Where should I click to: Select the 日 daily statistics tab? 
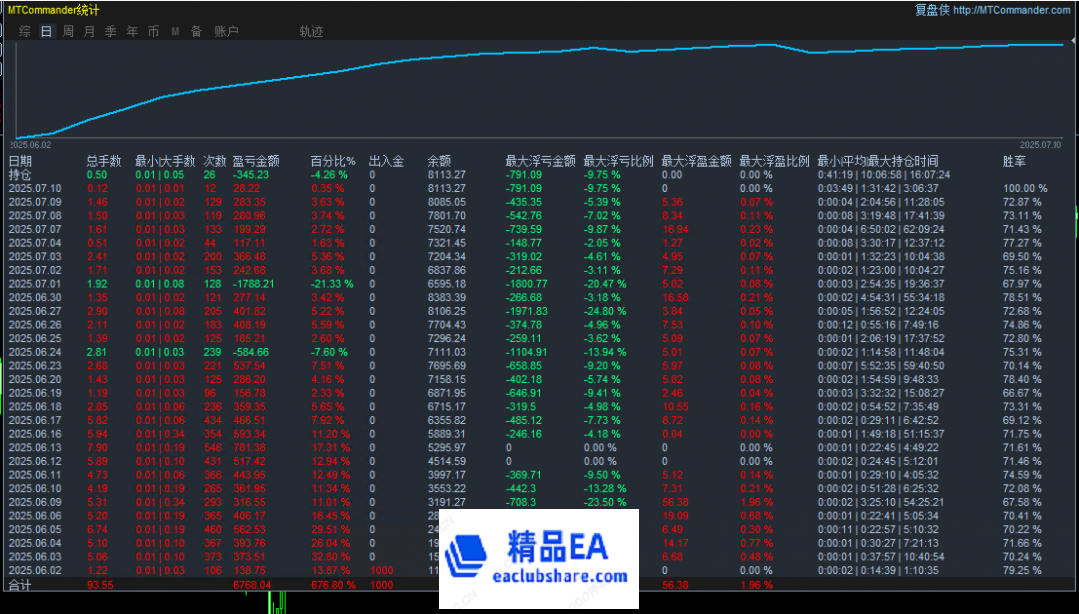(46, 32)
